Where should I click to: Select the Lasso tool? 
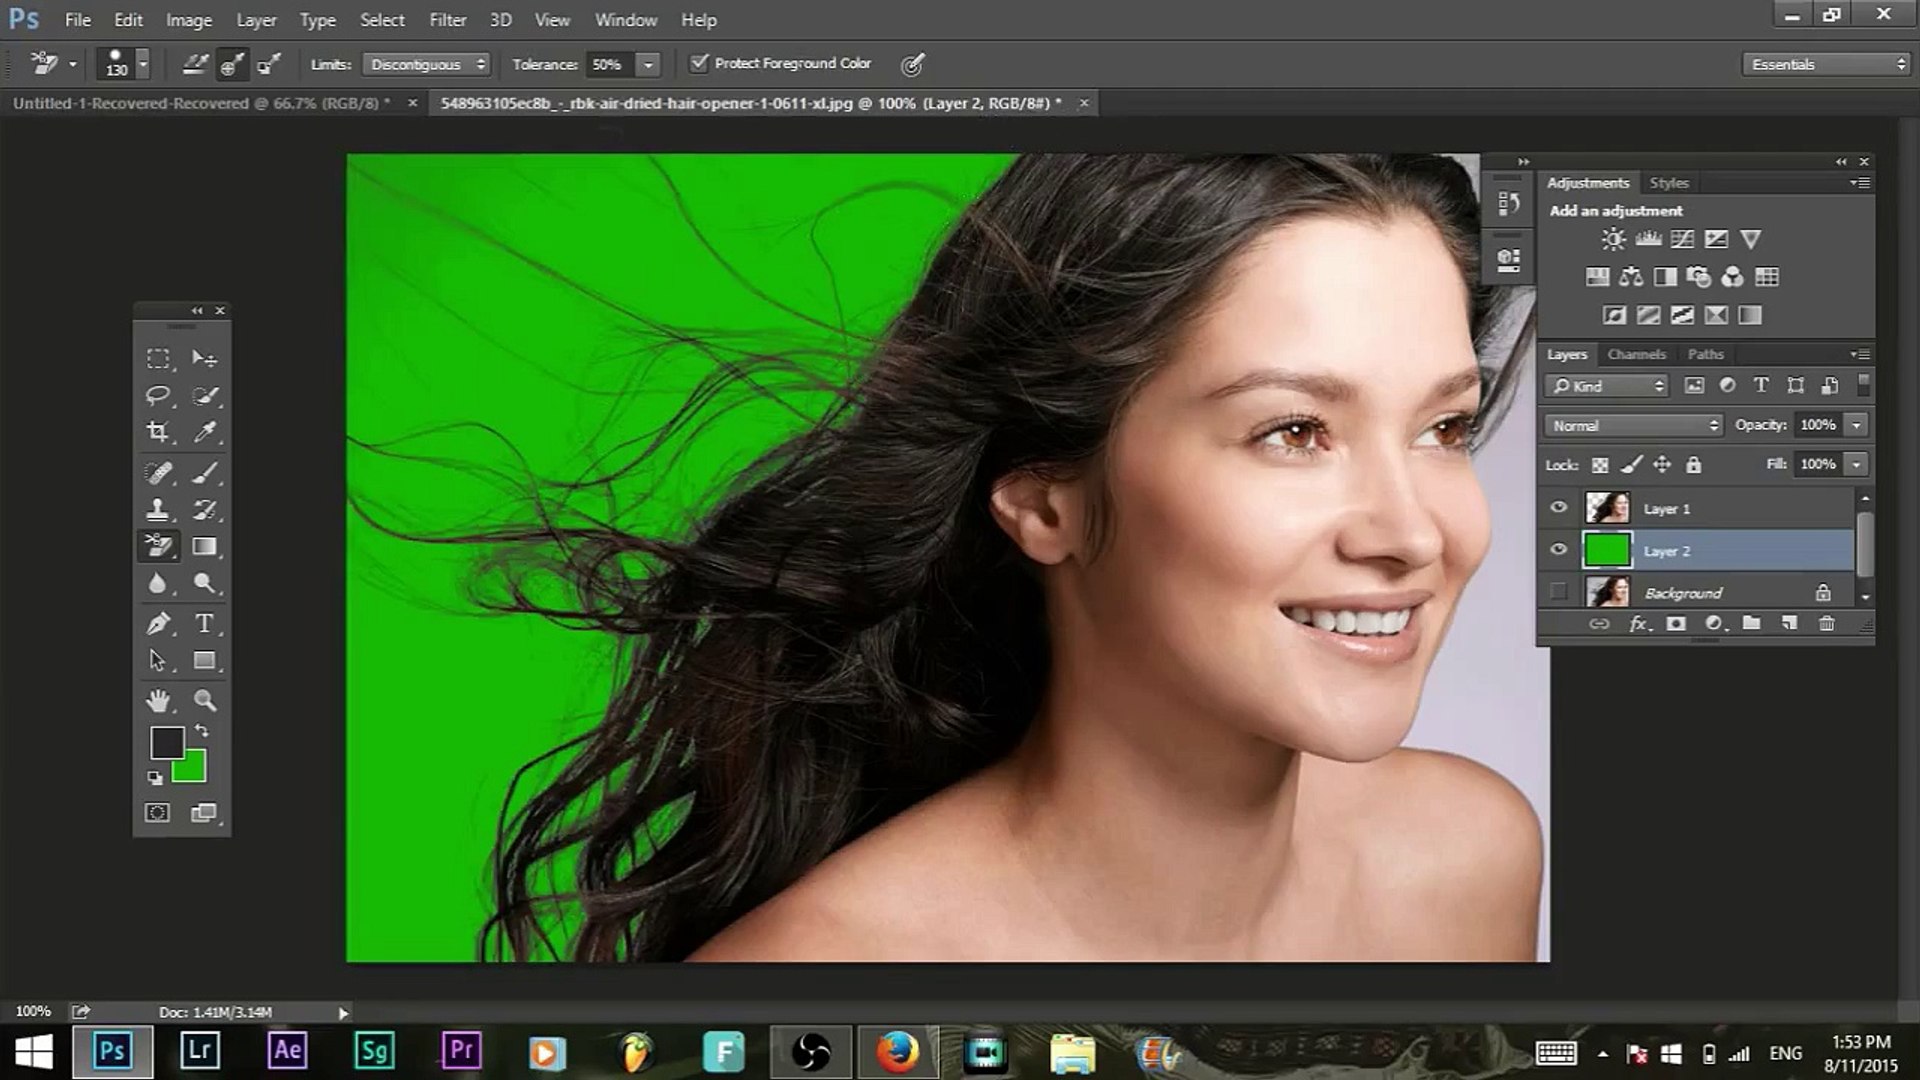pos(157,396)
